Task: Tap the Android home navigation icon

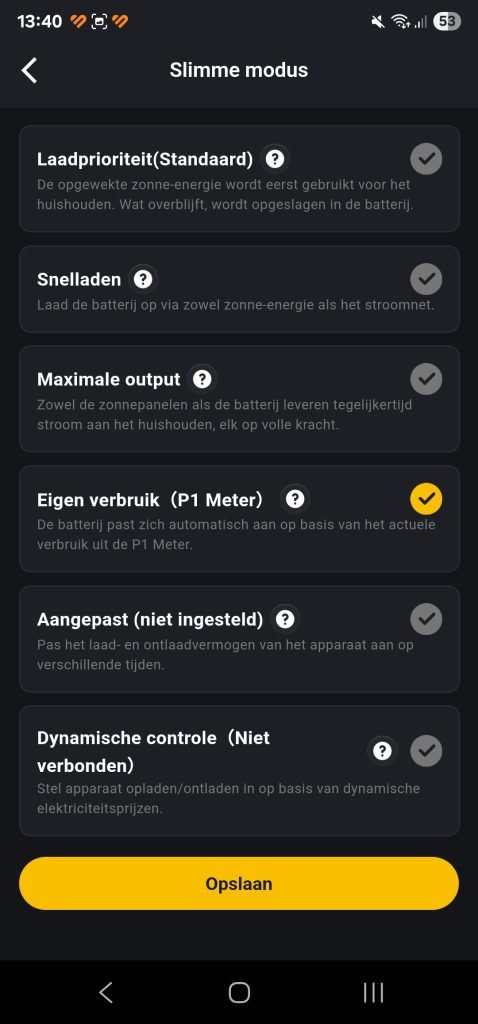Action: pyautogui.click(x=239, y=992)
